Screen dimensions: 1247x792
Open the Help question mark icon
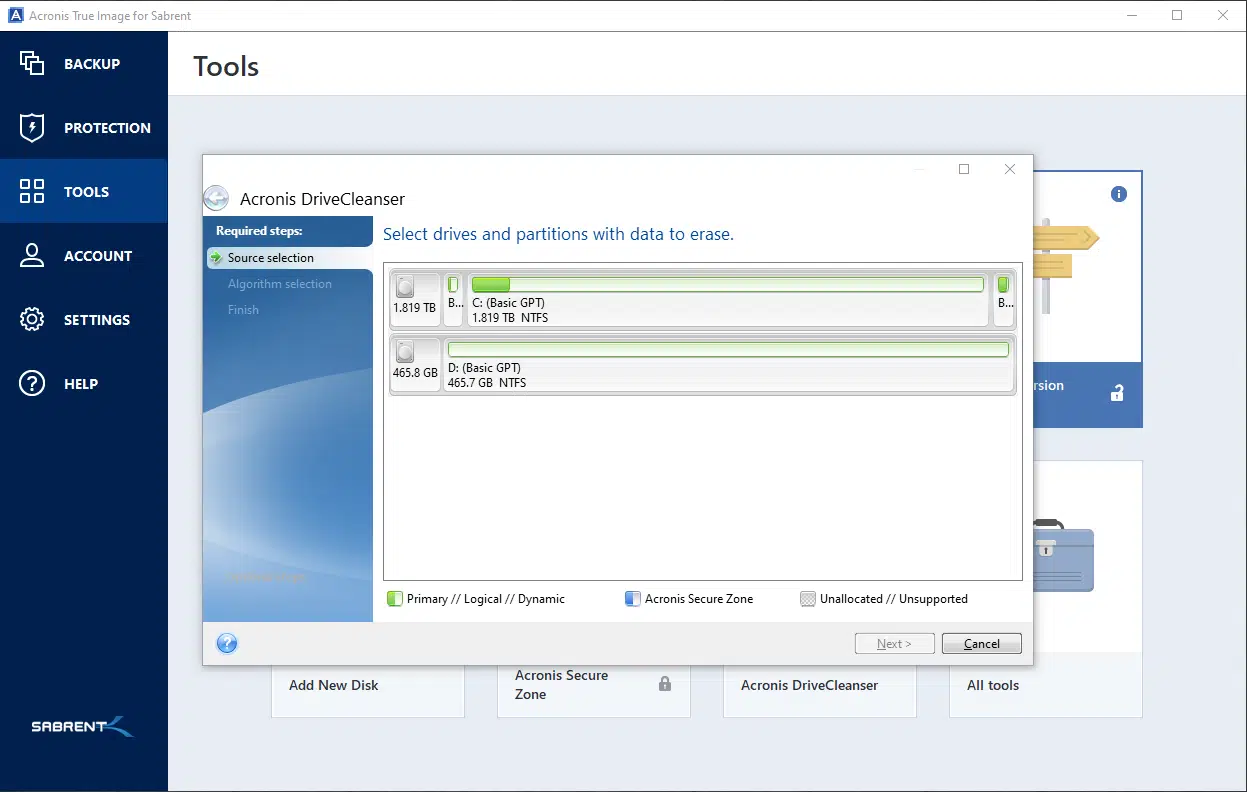click(32, 383)
